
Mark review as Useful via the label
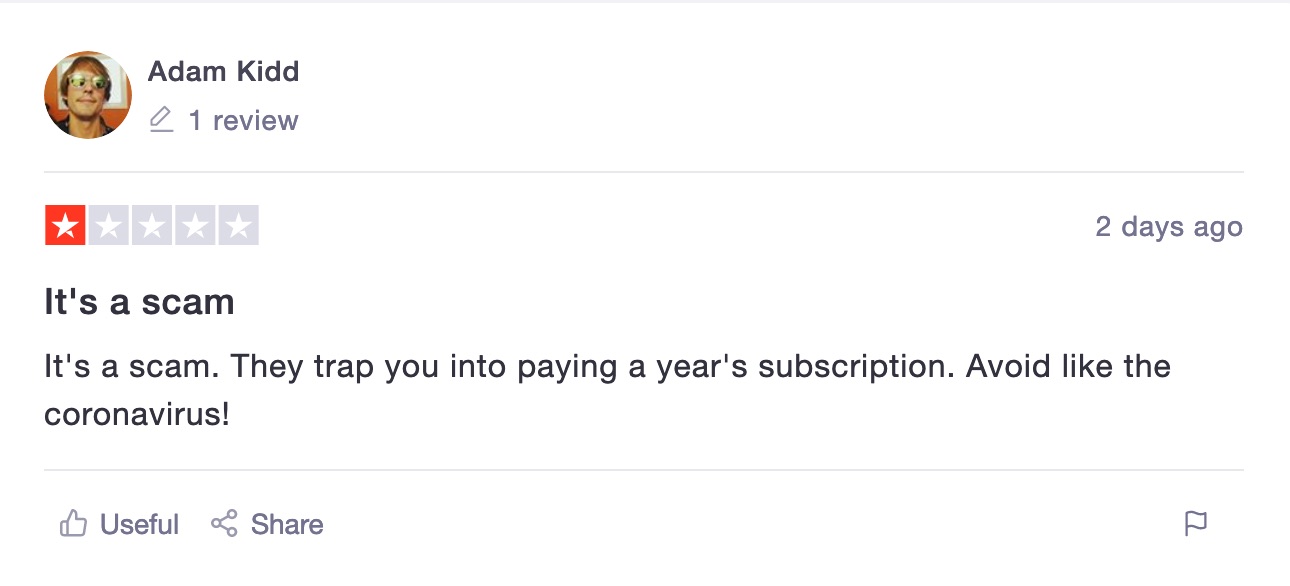[139, 524]
